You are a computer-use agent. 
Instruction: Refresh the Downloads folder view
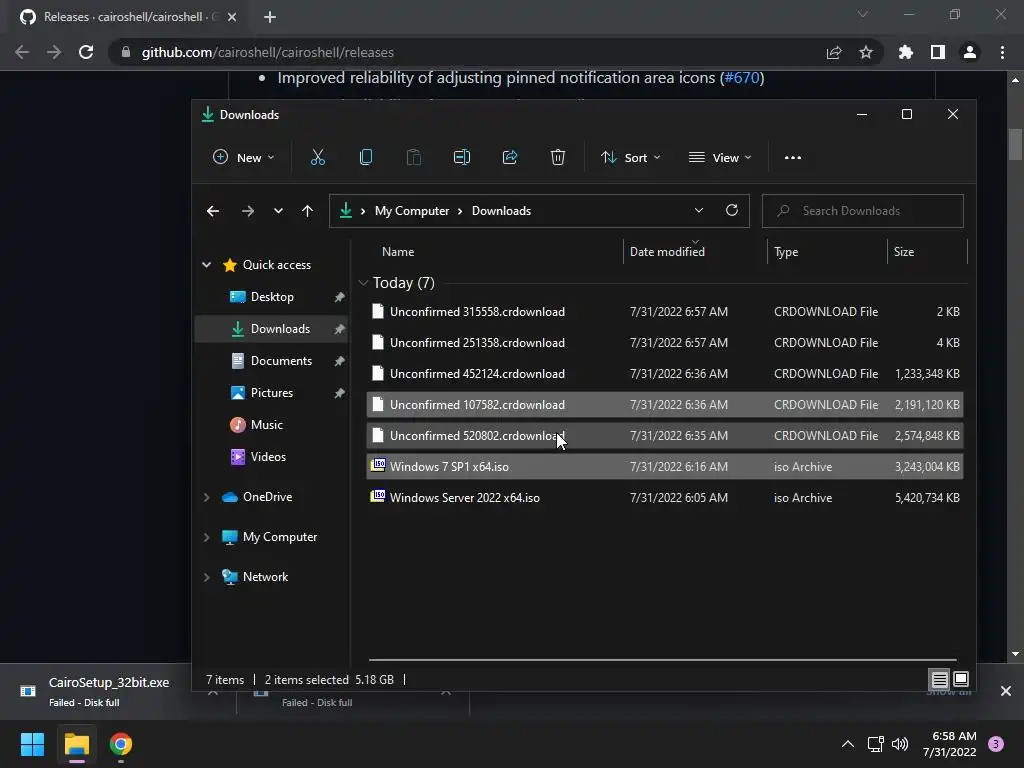[x=731, y=210]
